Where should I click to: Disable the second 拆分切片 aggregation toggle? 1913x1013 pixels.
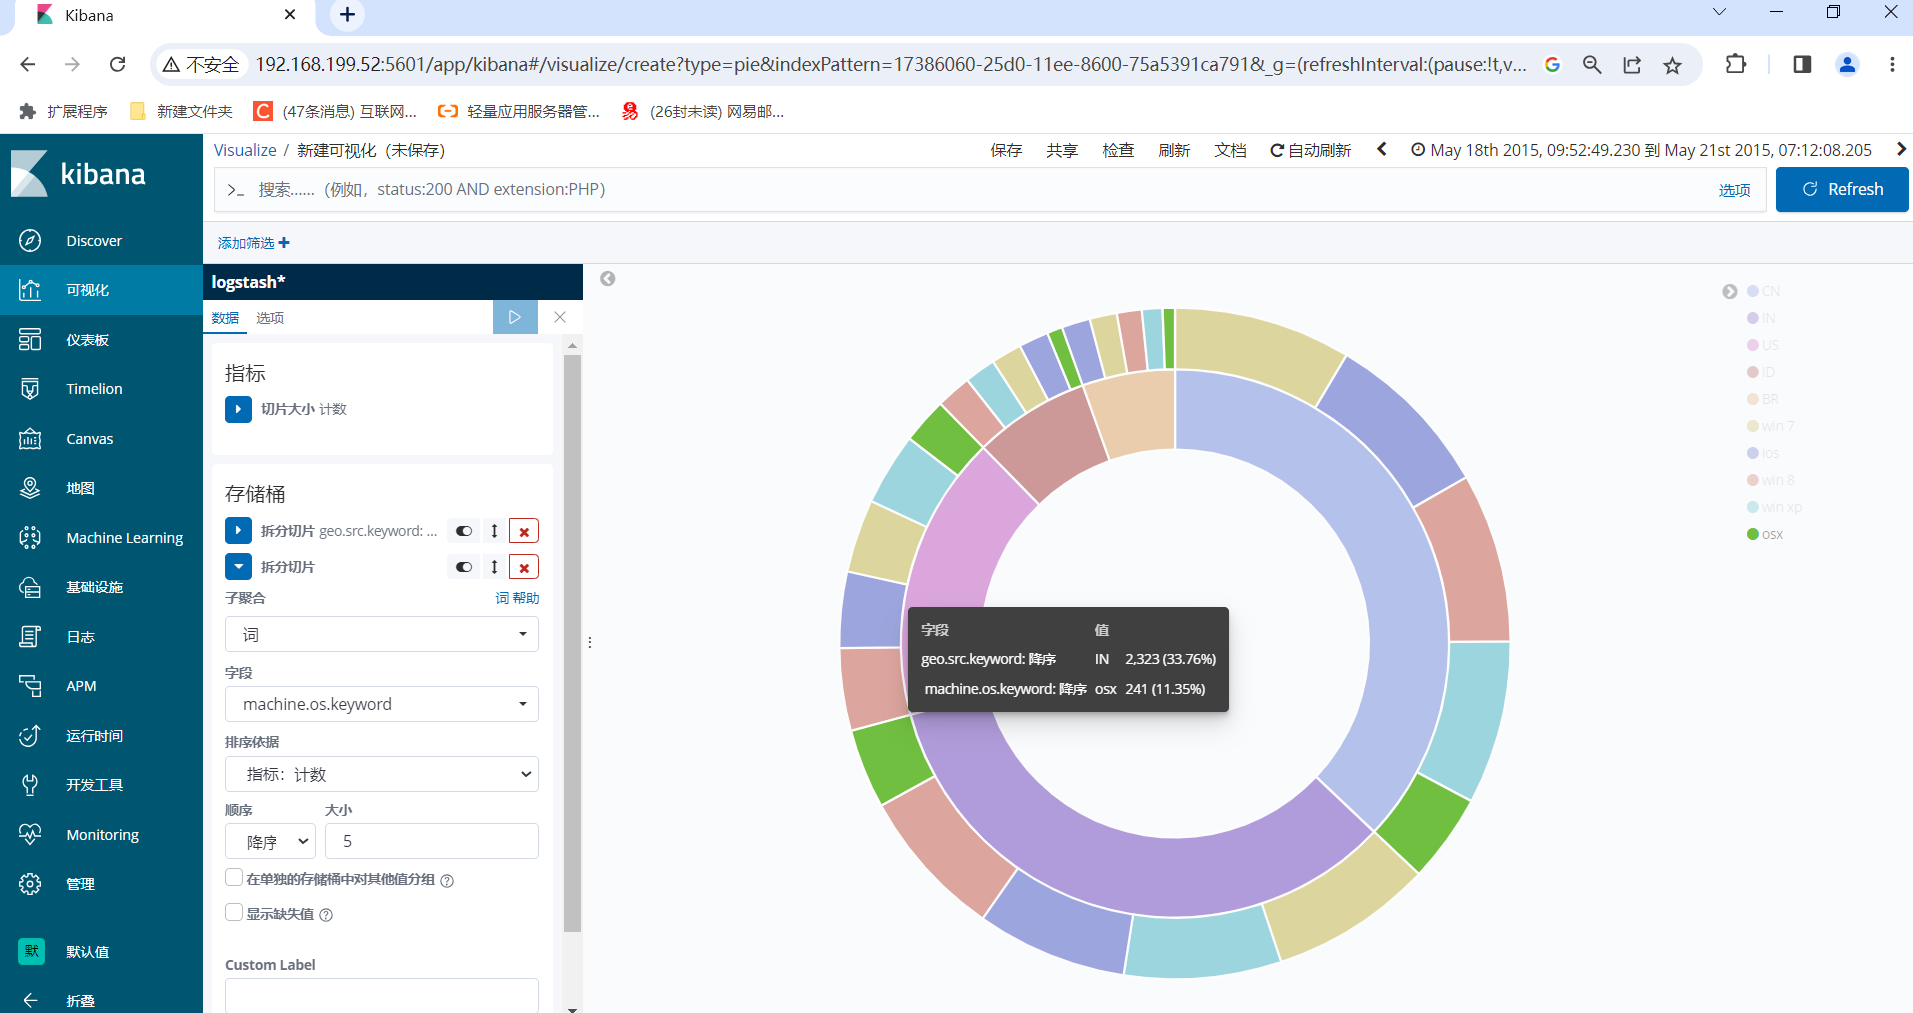(x=464, y=567)
